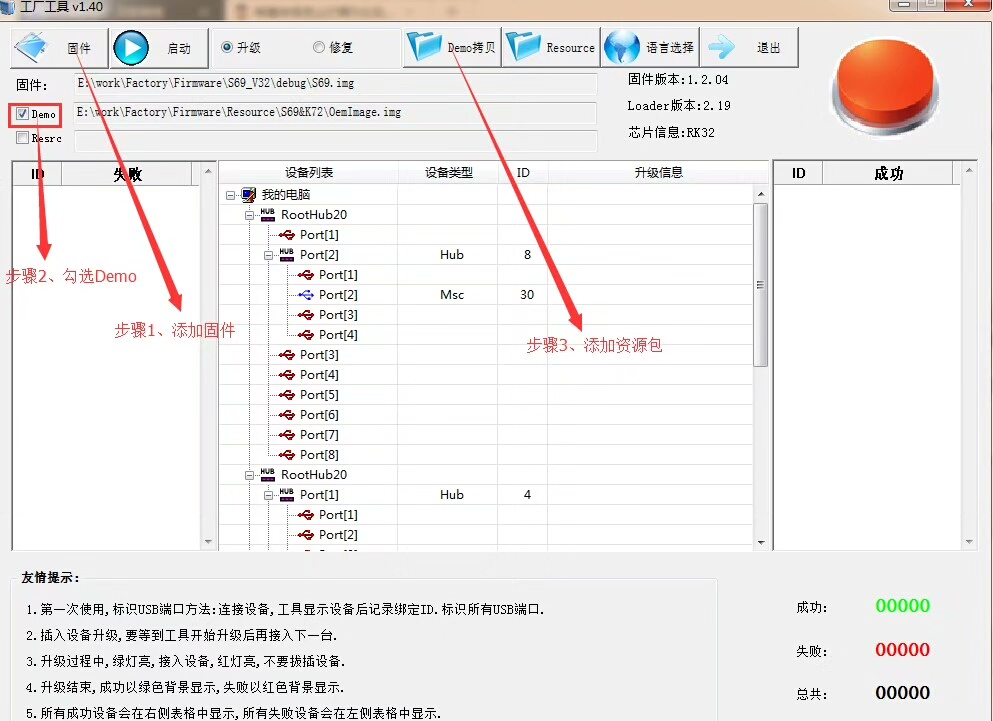Collapse the RootHub20 node containing the ID 4 hub

click(x=250, y=475)
